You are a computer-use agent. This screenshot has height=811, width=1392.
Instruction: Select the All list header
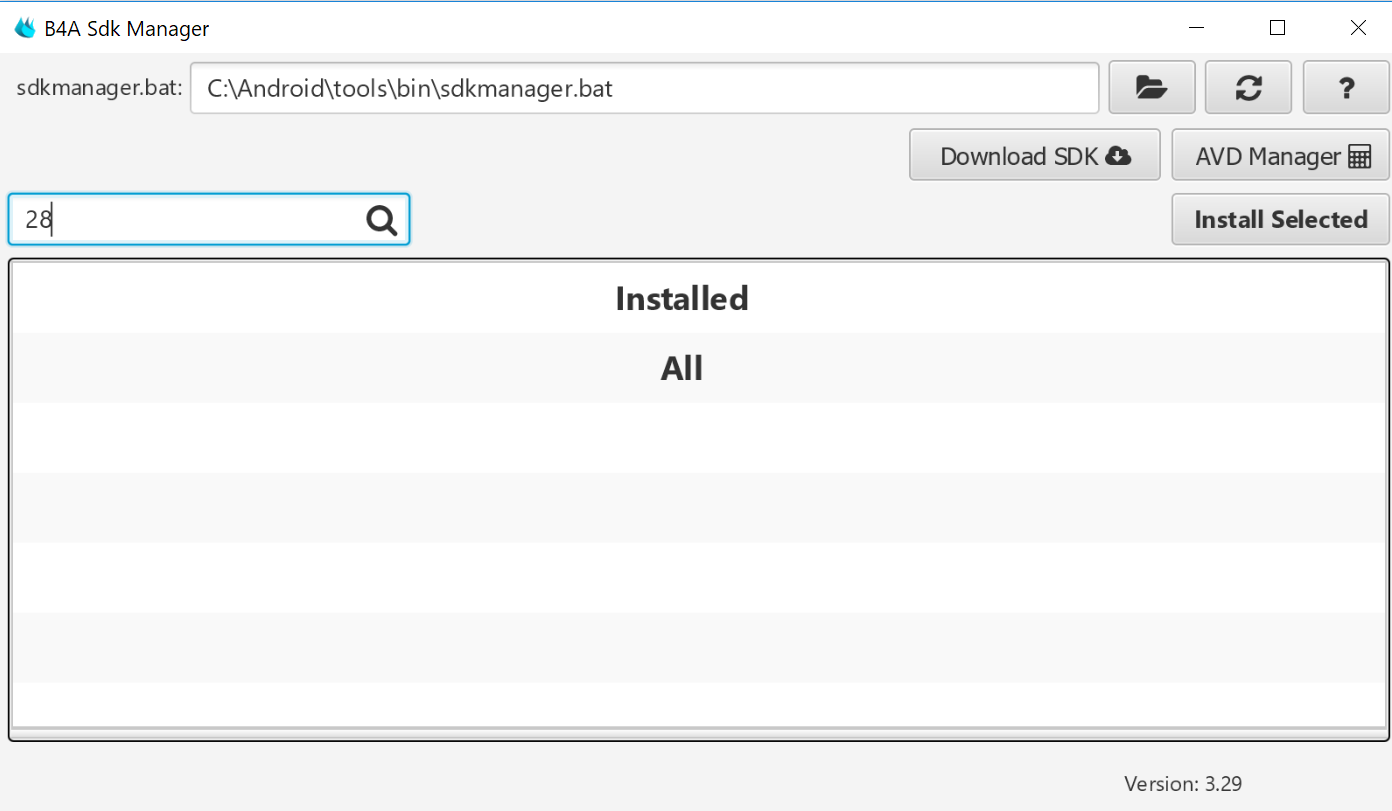tap(682, 368)
